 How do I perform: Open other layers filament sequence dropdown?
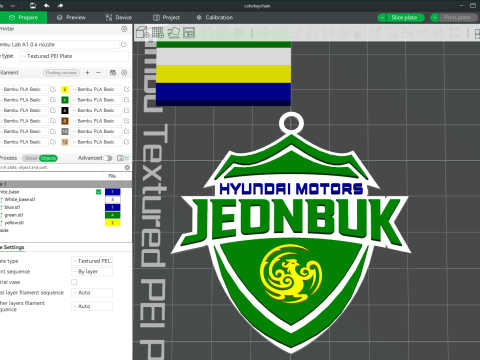click(92, 306)
